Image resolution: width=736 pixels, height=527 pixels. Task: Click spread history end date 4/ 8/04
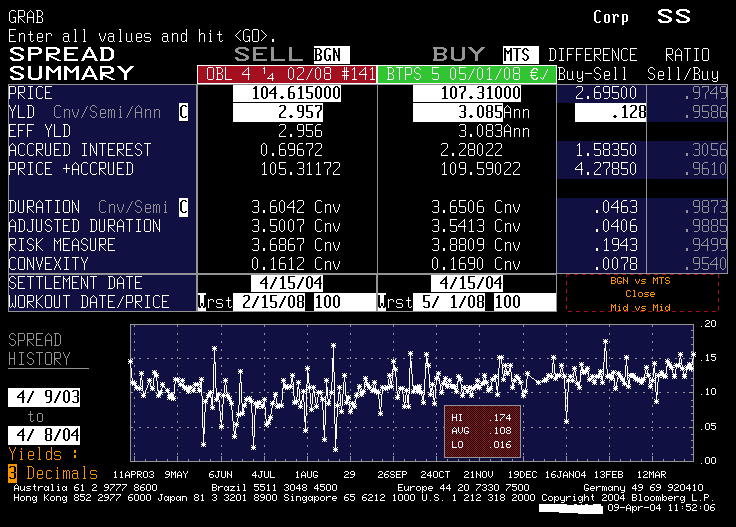46,435
